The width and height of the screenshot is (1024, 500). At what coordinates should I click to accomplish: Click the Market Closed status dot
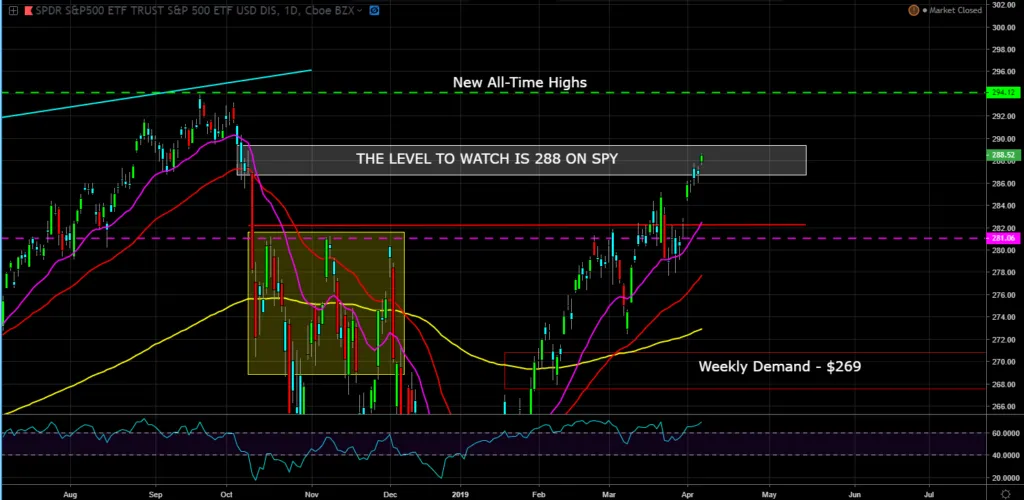pos(927,10)
